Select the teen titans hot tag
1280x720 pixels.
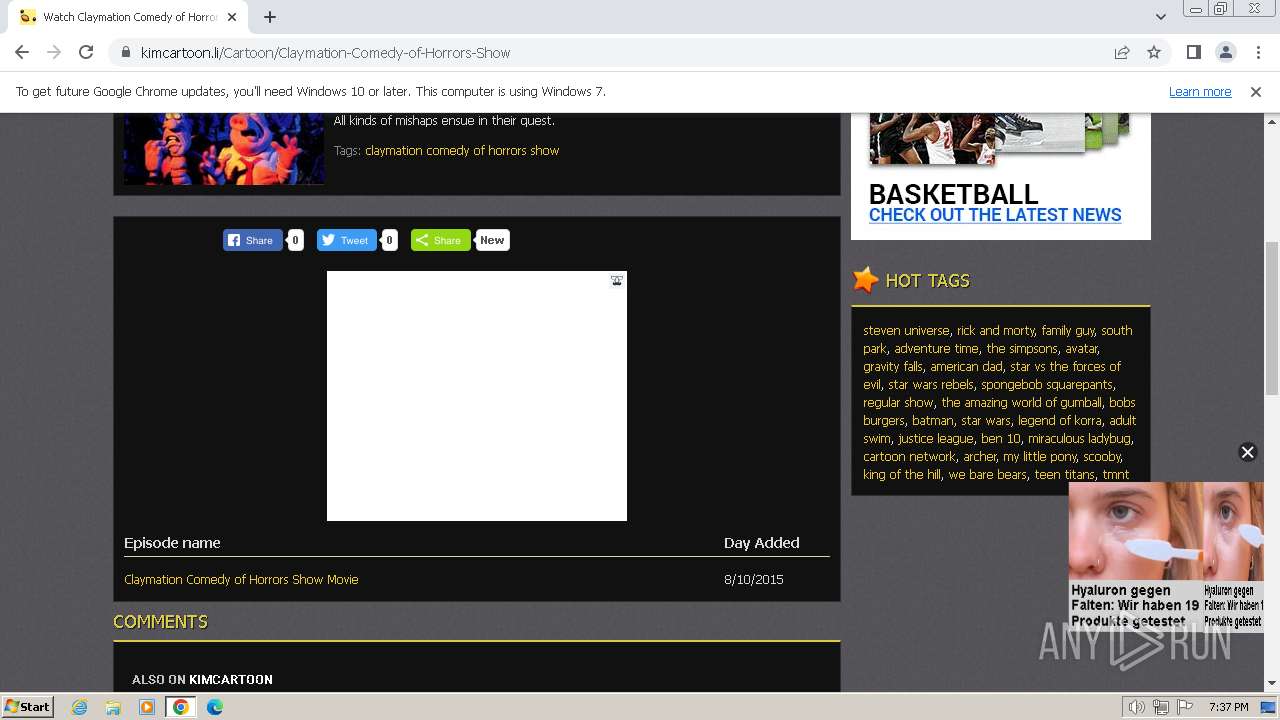[x=1064, y=475]
